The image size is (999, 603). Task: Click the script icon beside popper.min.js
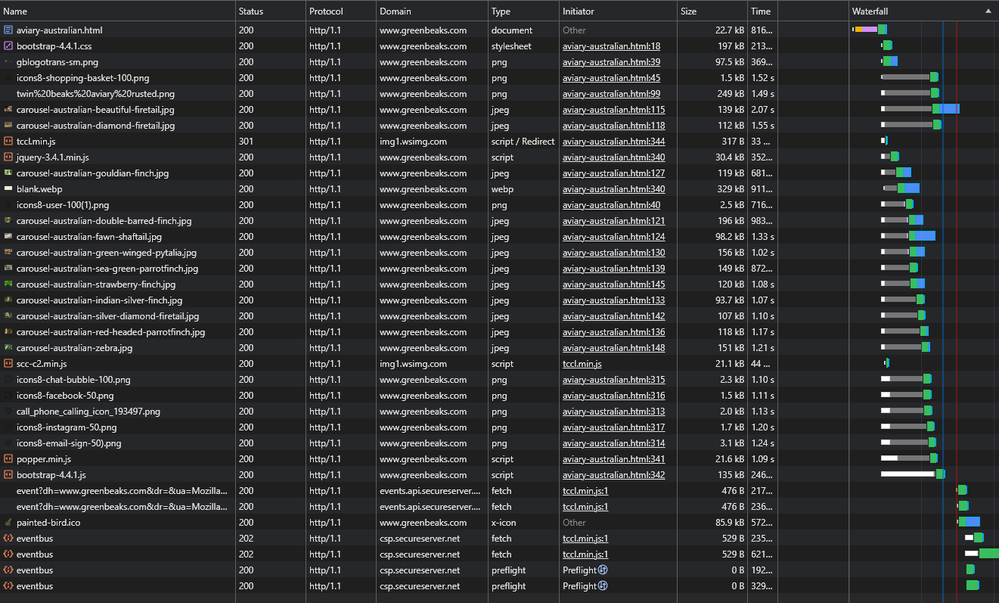click(8, 459)
